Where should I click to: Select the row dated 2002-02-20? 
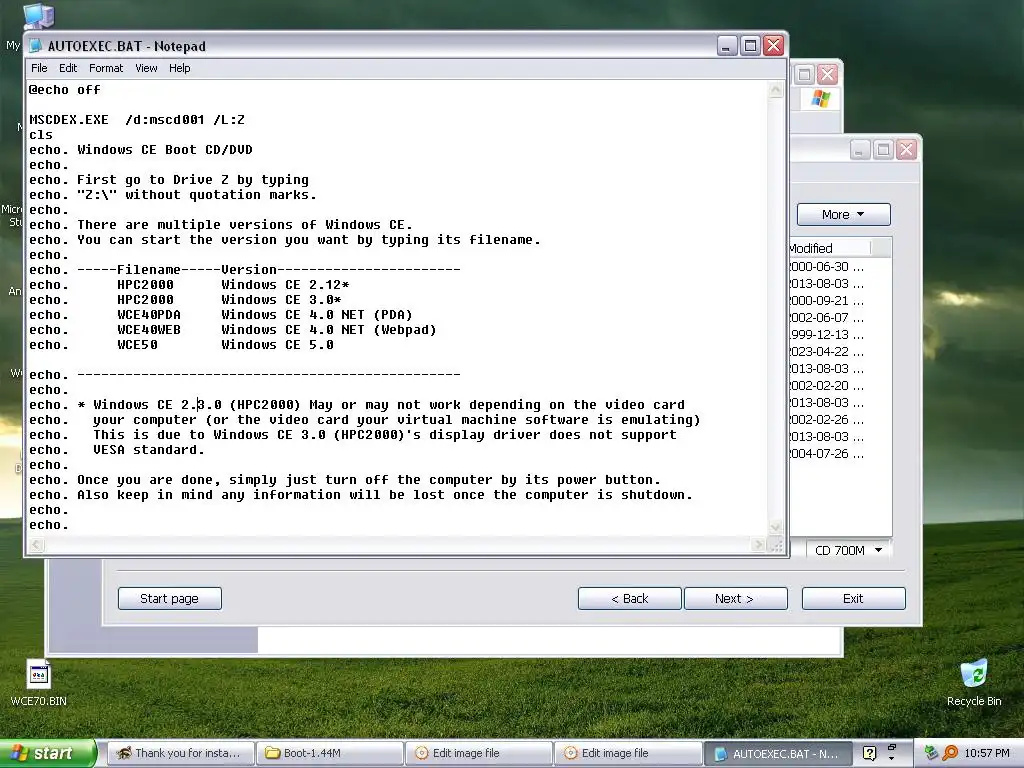tap(826, 385)
